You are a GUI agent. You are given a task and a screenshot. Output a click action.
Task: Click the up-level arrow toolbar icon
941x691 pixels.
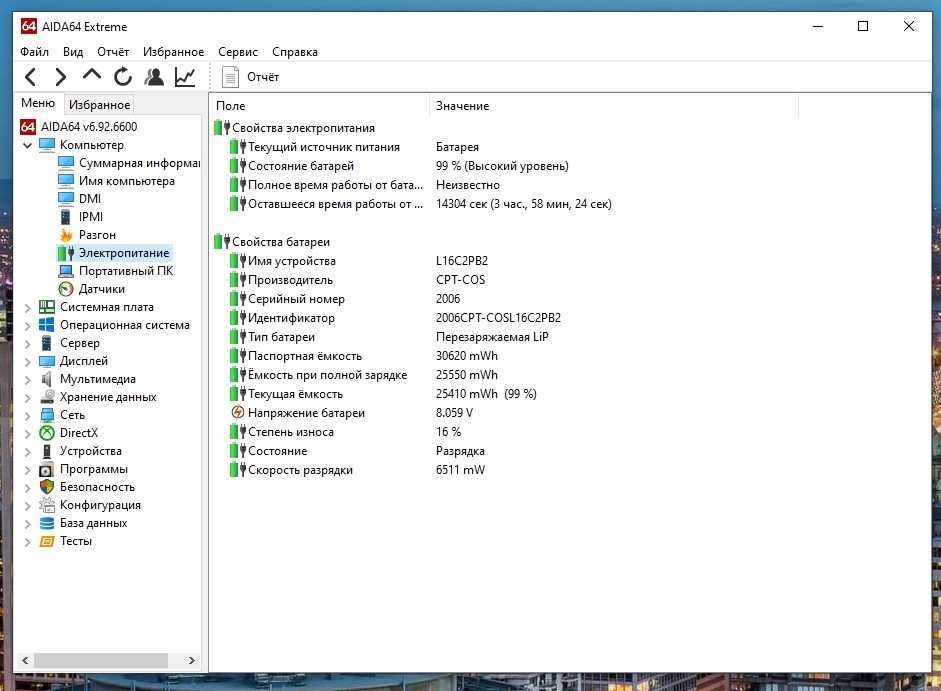tap(92, 75)
